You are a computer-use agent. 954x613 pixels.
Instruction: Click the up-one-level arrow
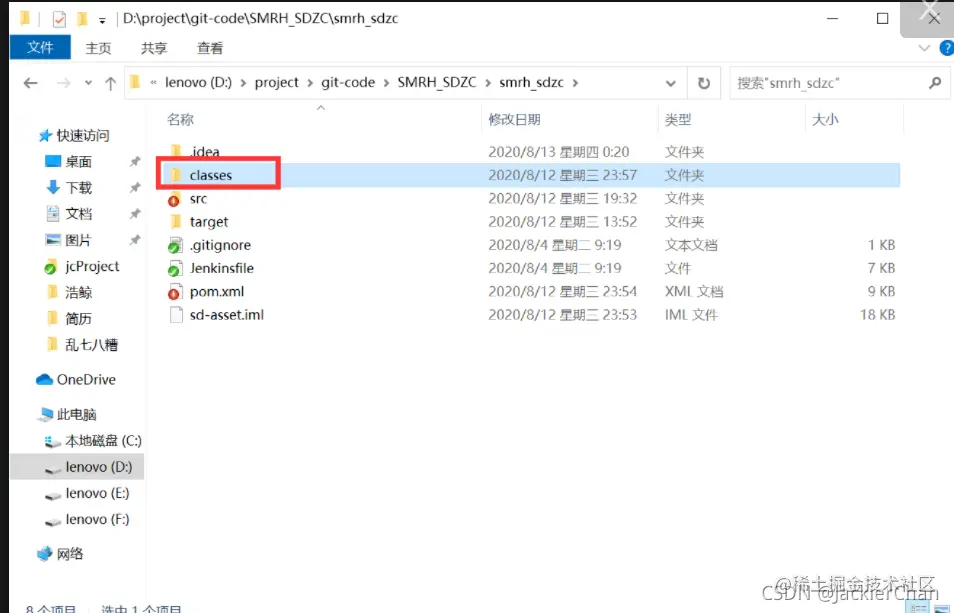[110, 83]
